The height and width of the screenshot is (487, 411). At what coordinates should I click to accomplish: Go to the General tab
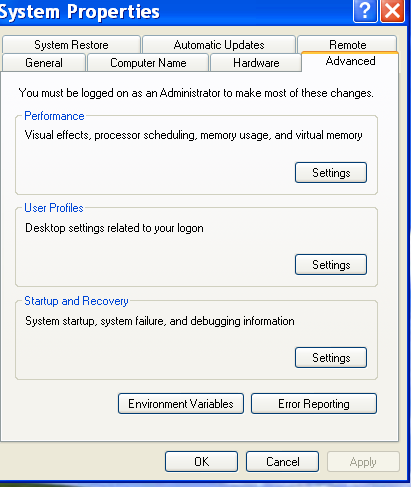[x=44, y=63]
